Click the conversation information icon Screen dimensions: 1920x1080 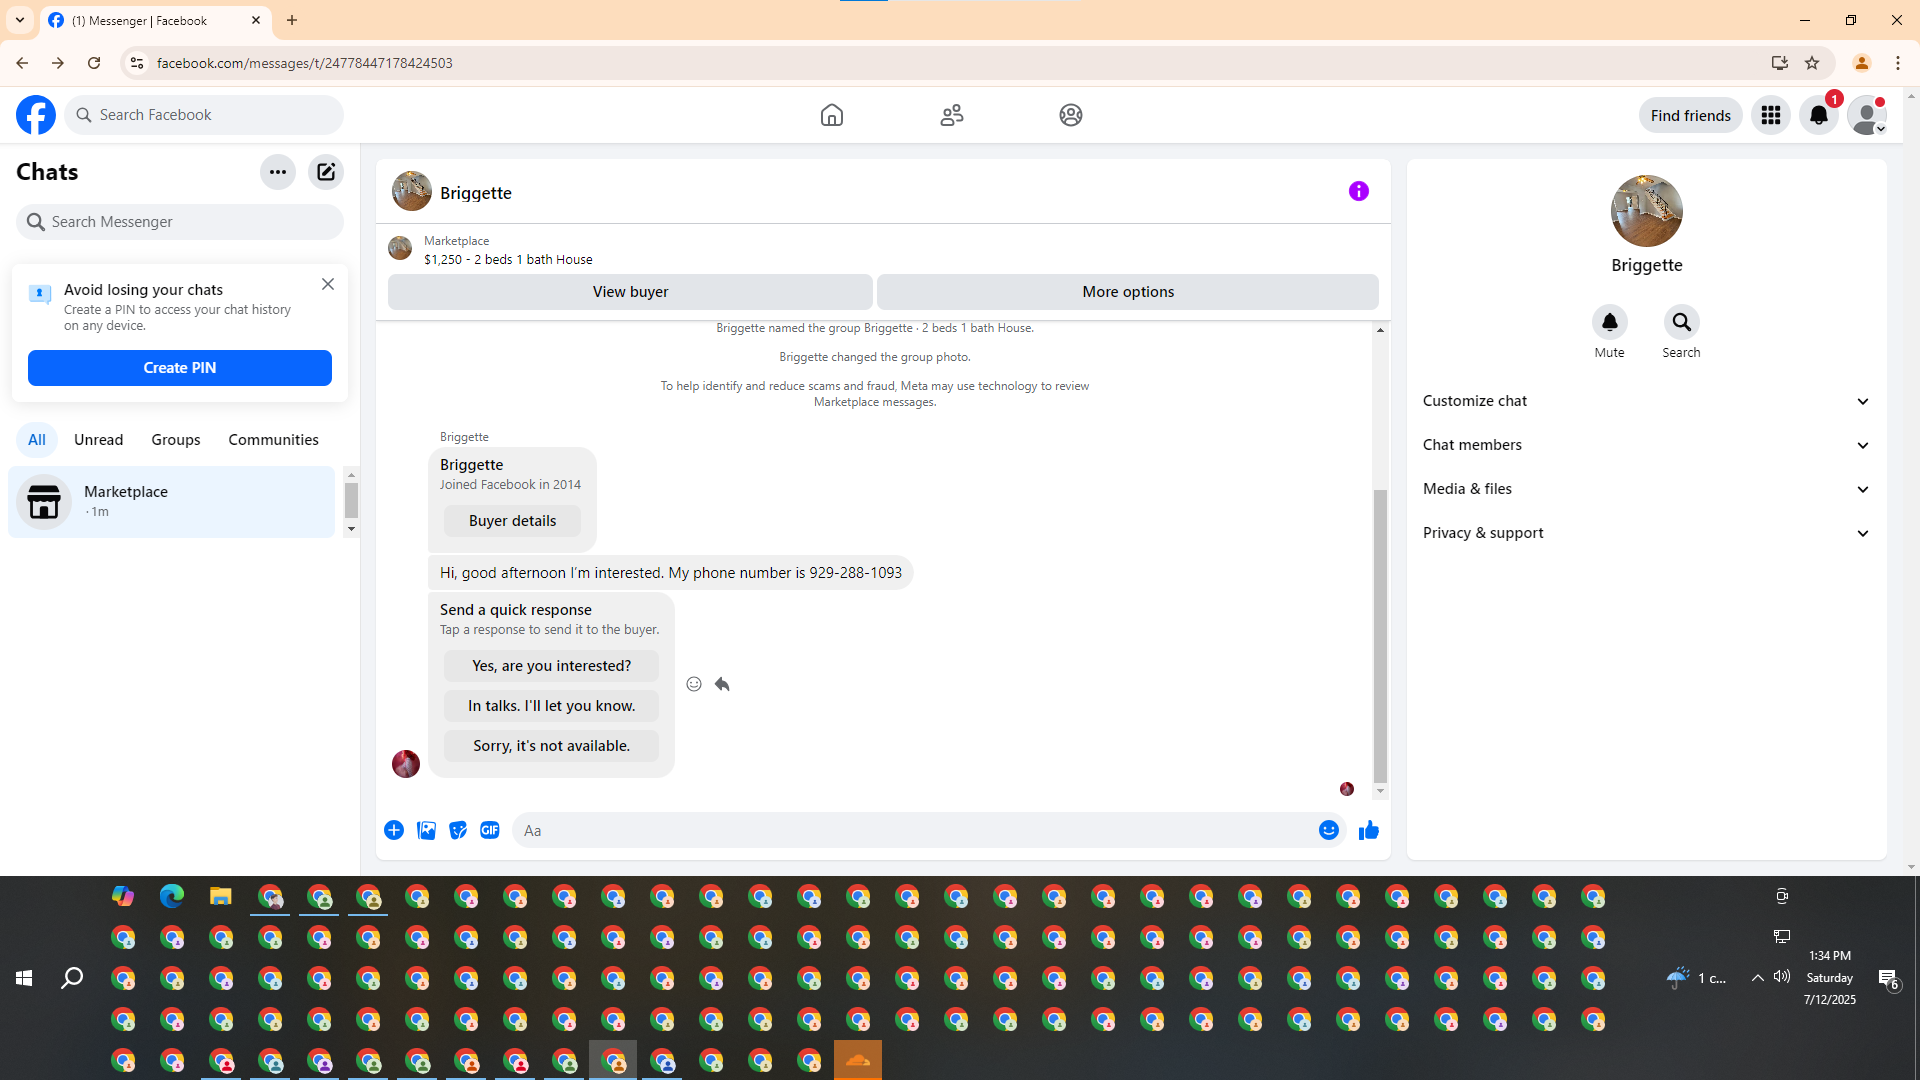click(x=1358, y=191)
